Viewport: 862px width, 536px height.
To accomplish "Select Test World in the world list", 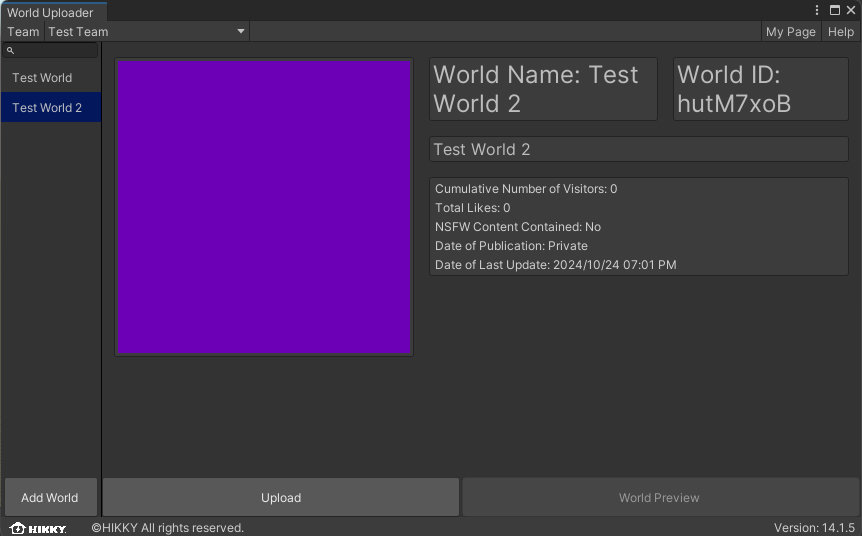I will point(42,78).
